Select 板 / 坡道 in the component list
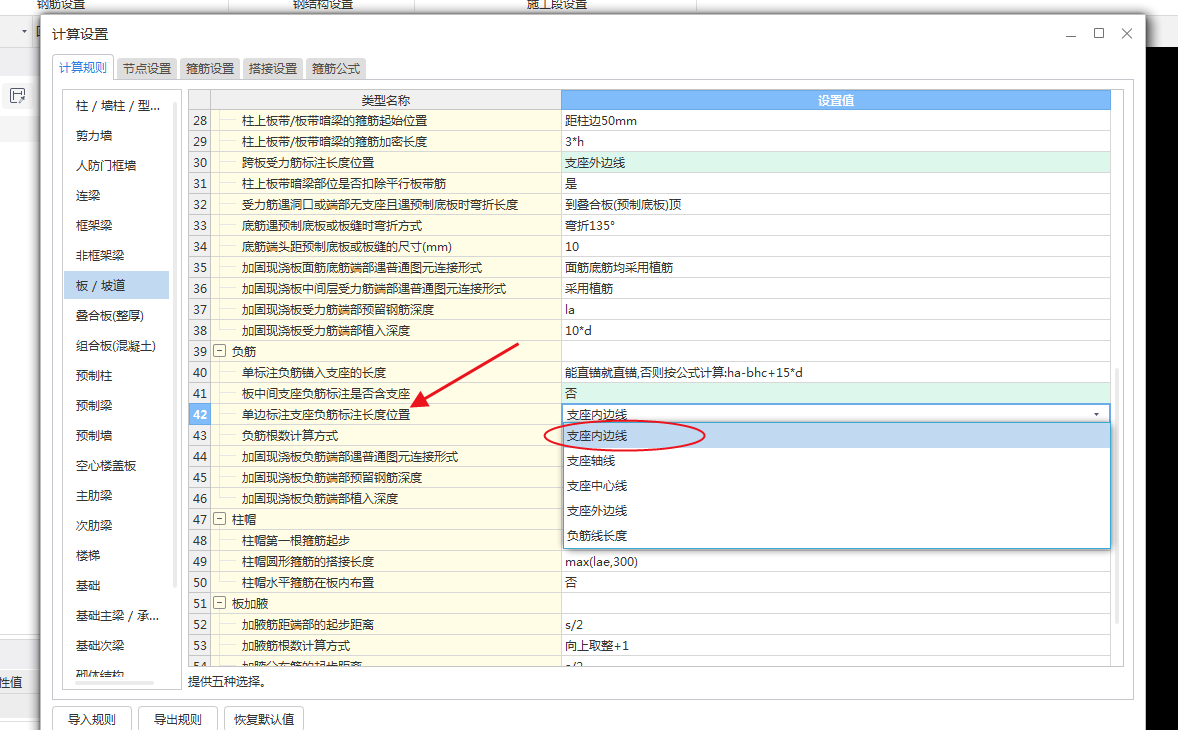This screenshot has width=1178, height=730. (x=117, y=285)
